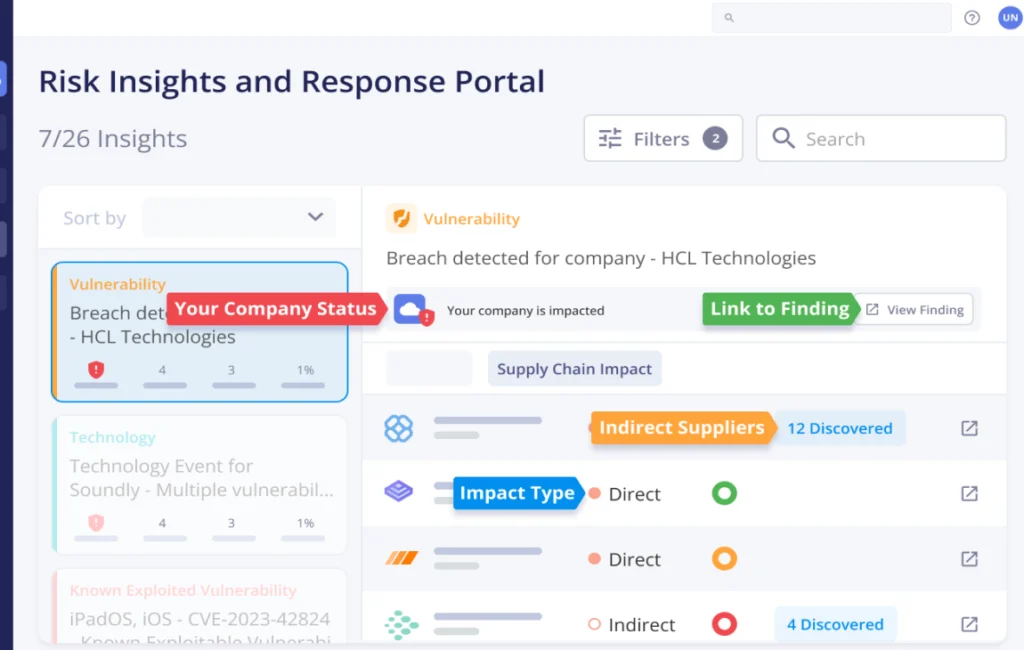
Task: Open external link for 12 Discovered supplier row
Action: pos(969,428)
